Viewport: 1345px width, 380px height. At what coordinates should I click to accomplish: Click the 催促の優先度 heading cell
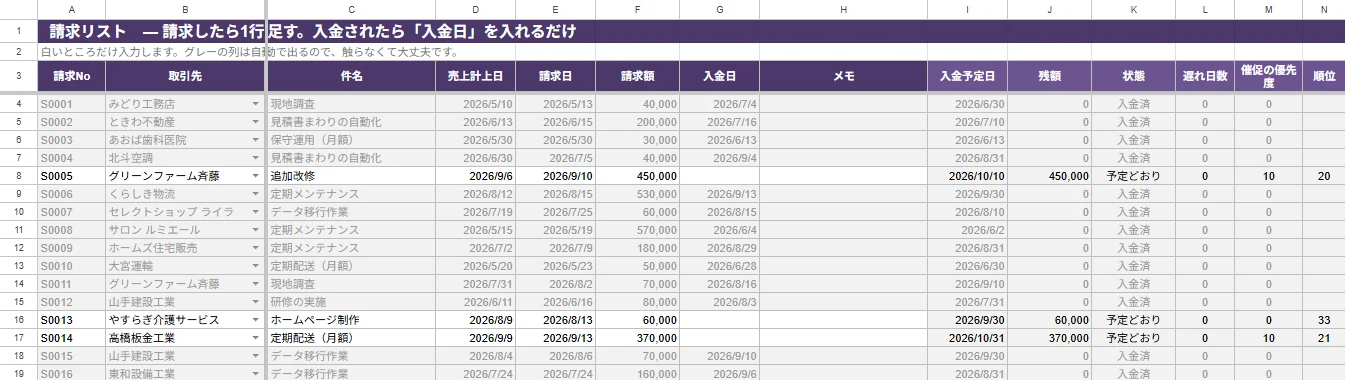click(x=1268, y=76)
